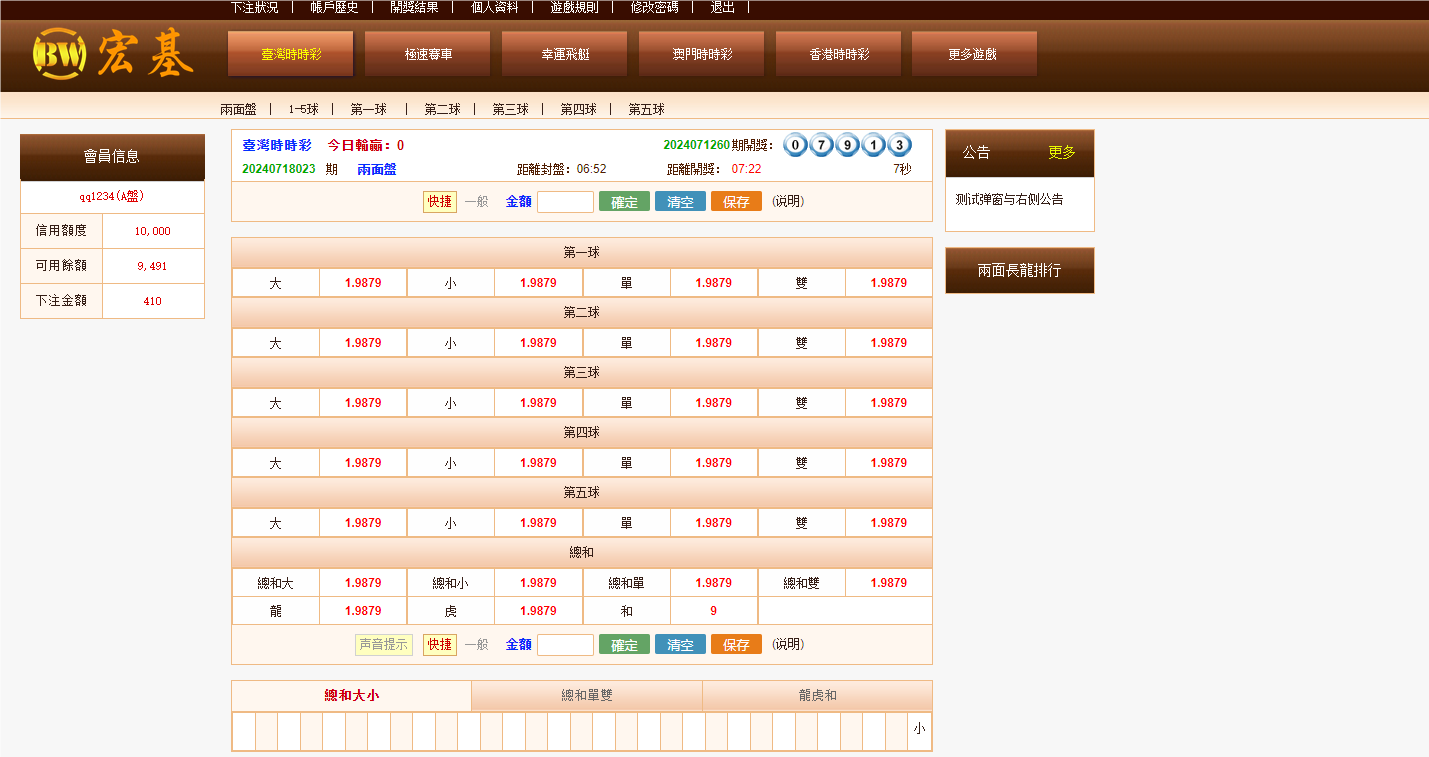Select 第三球 in the sub navigation

click(510, 109)
